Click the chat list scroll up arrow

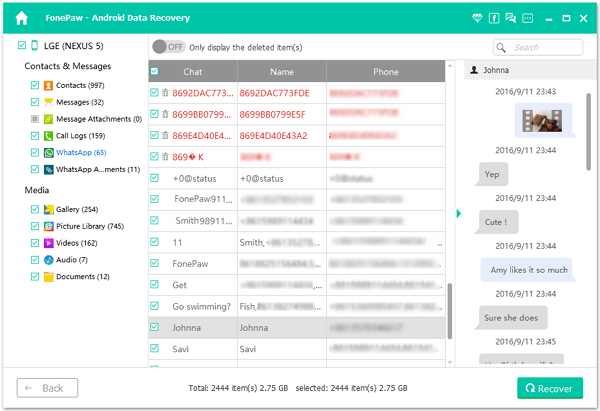[450, 66]
